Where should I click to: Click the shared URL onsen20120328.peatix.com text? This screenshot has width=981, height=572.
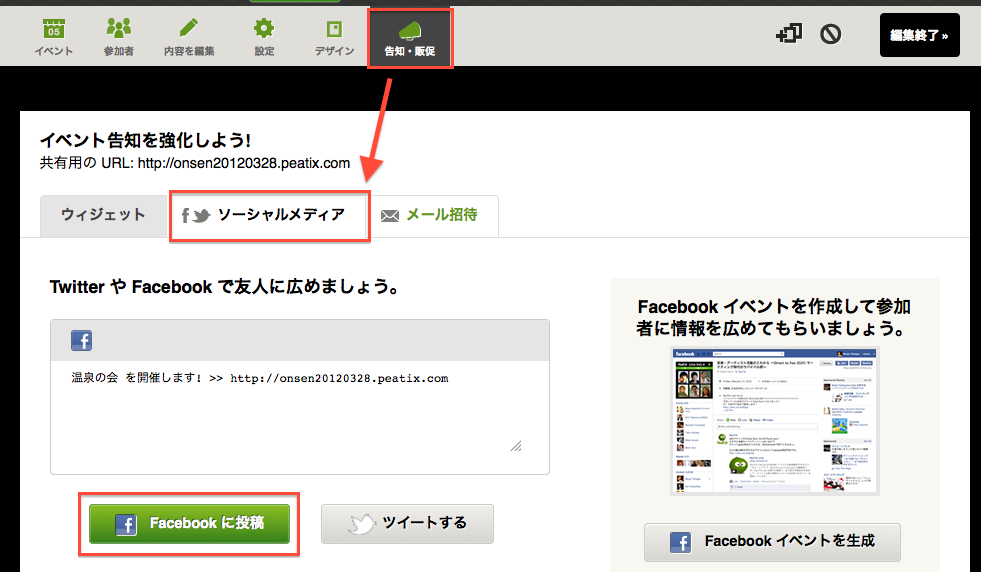click(243, 163)
